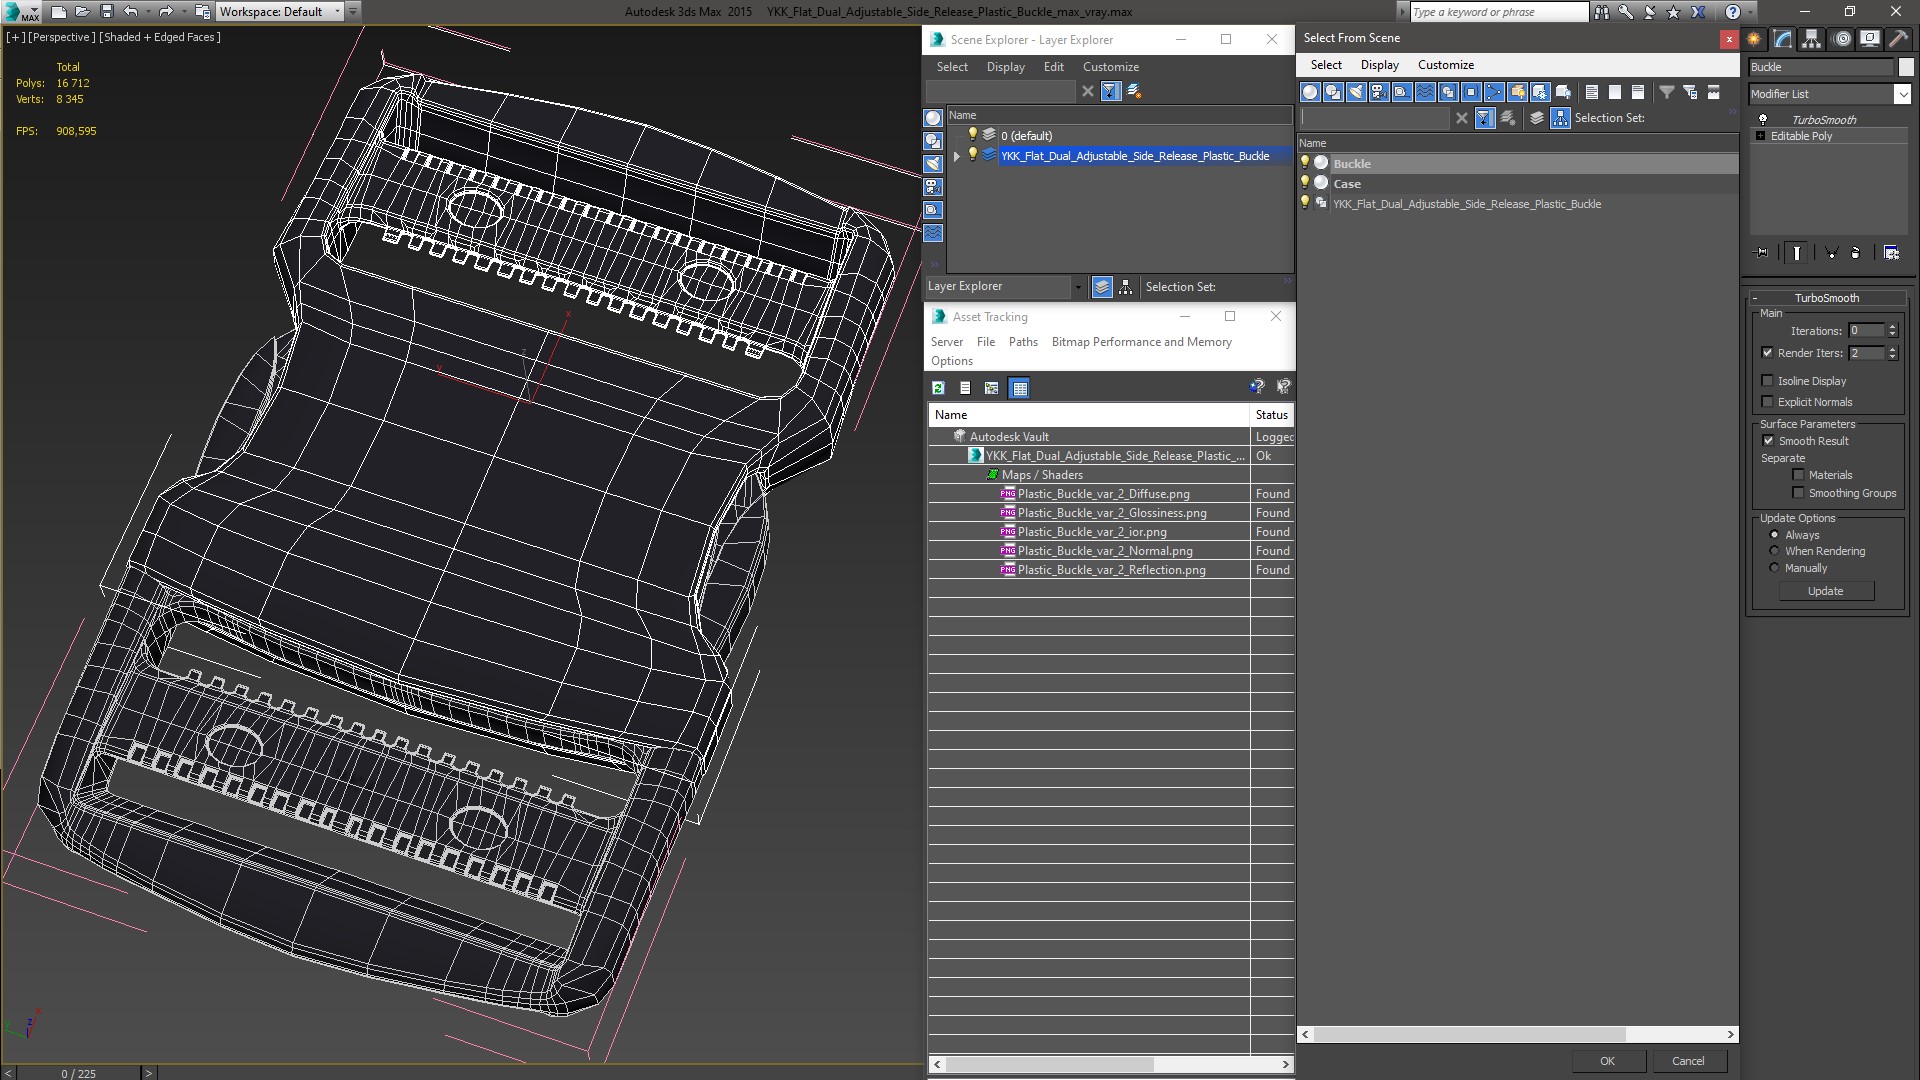Click Table View icon in Asset Tracking
Viewport: 1920px width, 1080px height.
(x=1019, y=388)
